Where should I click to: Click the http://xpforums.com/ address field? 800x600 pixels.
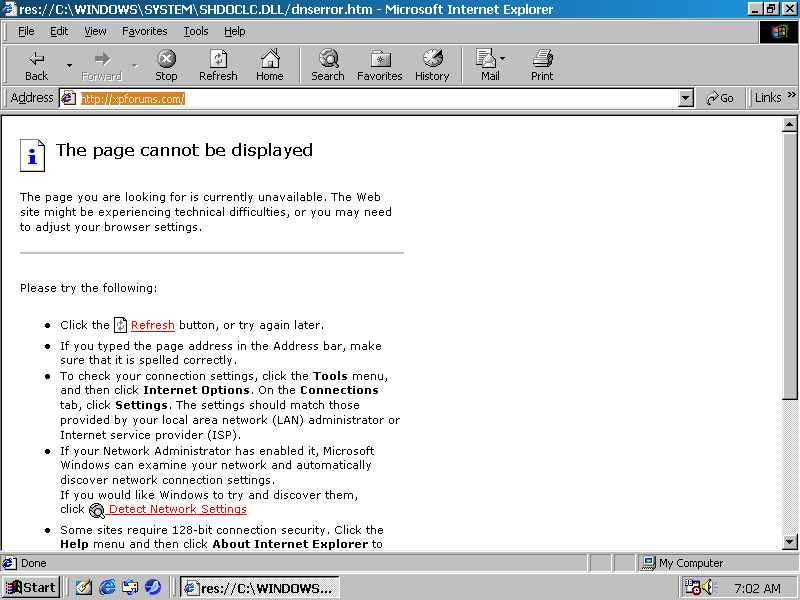click(378, 98)
